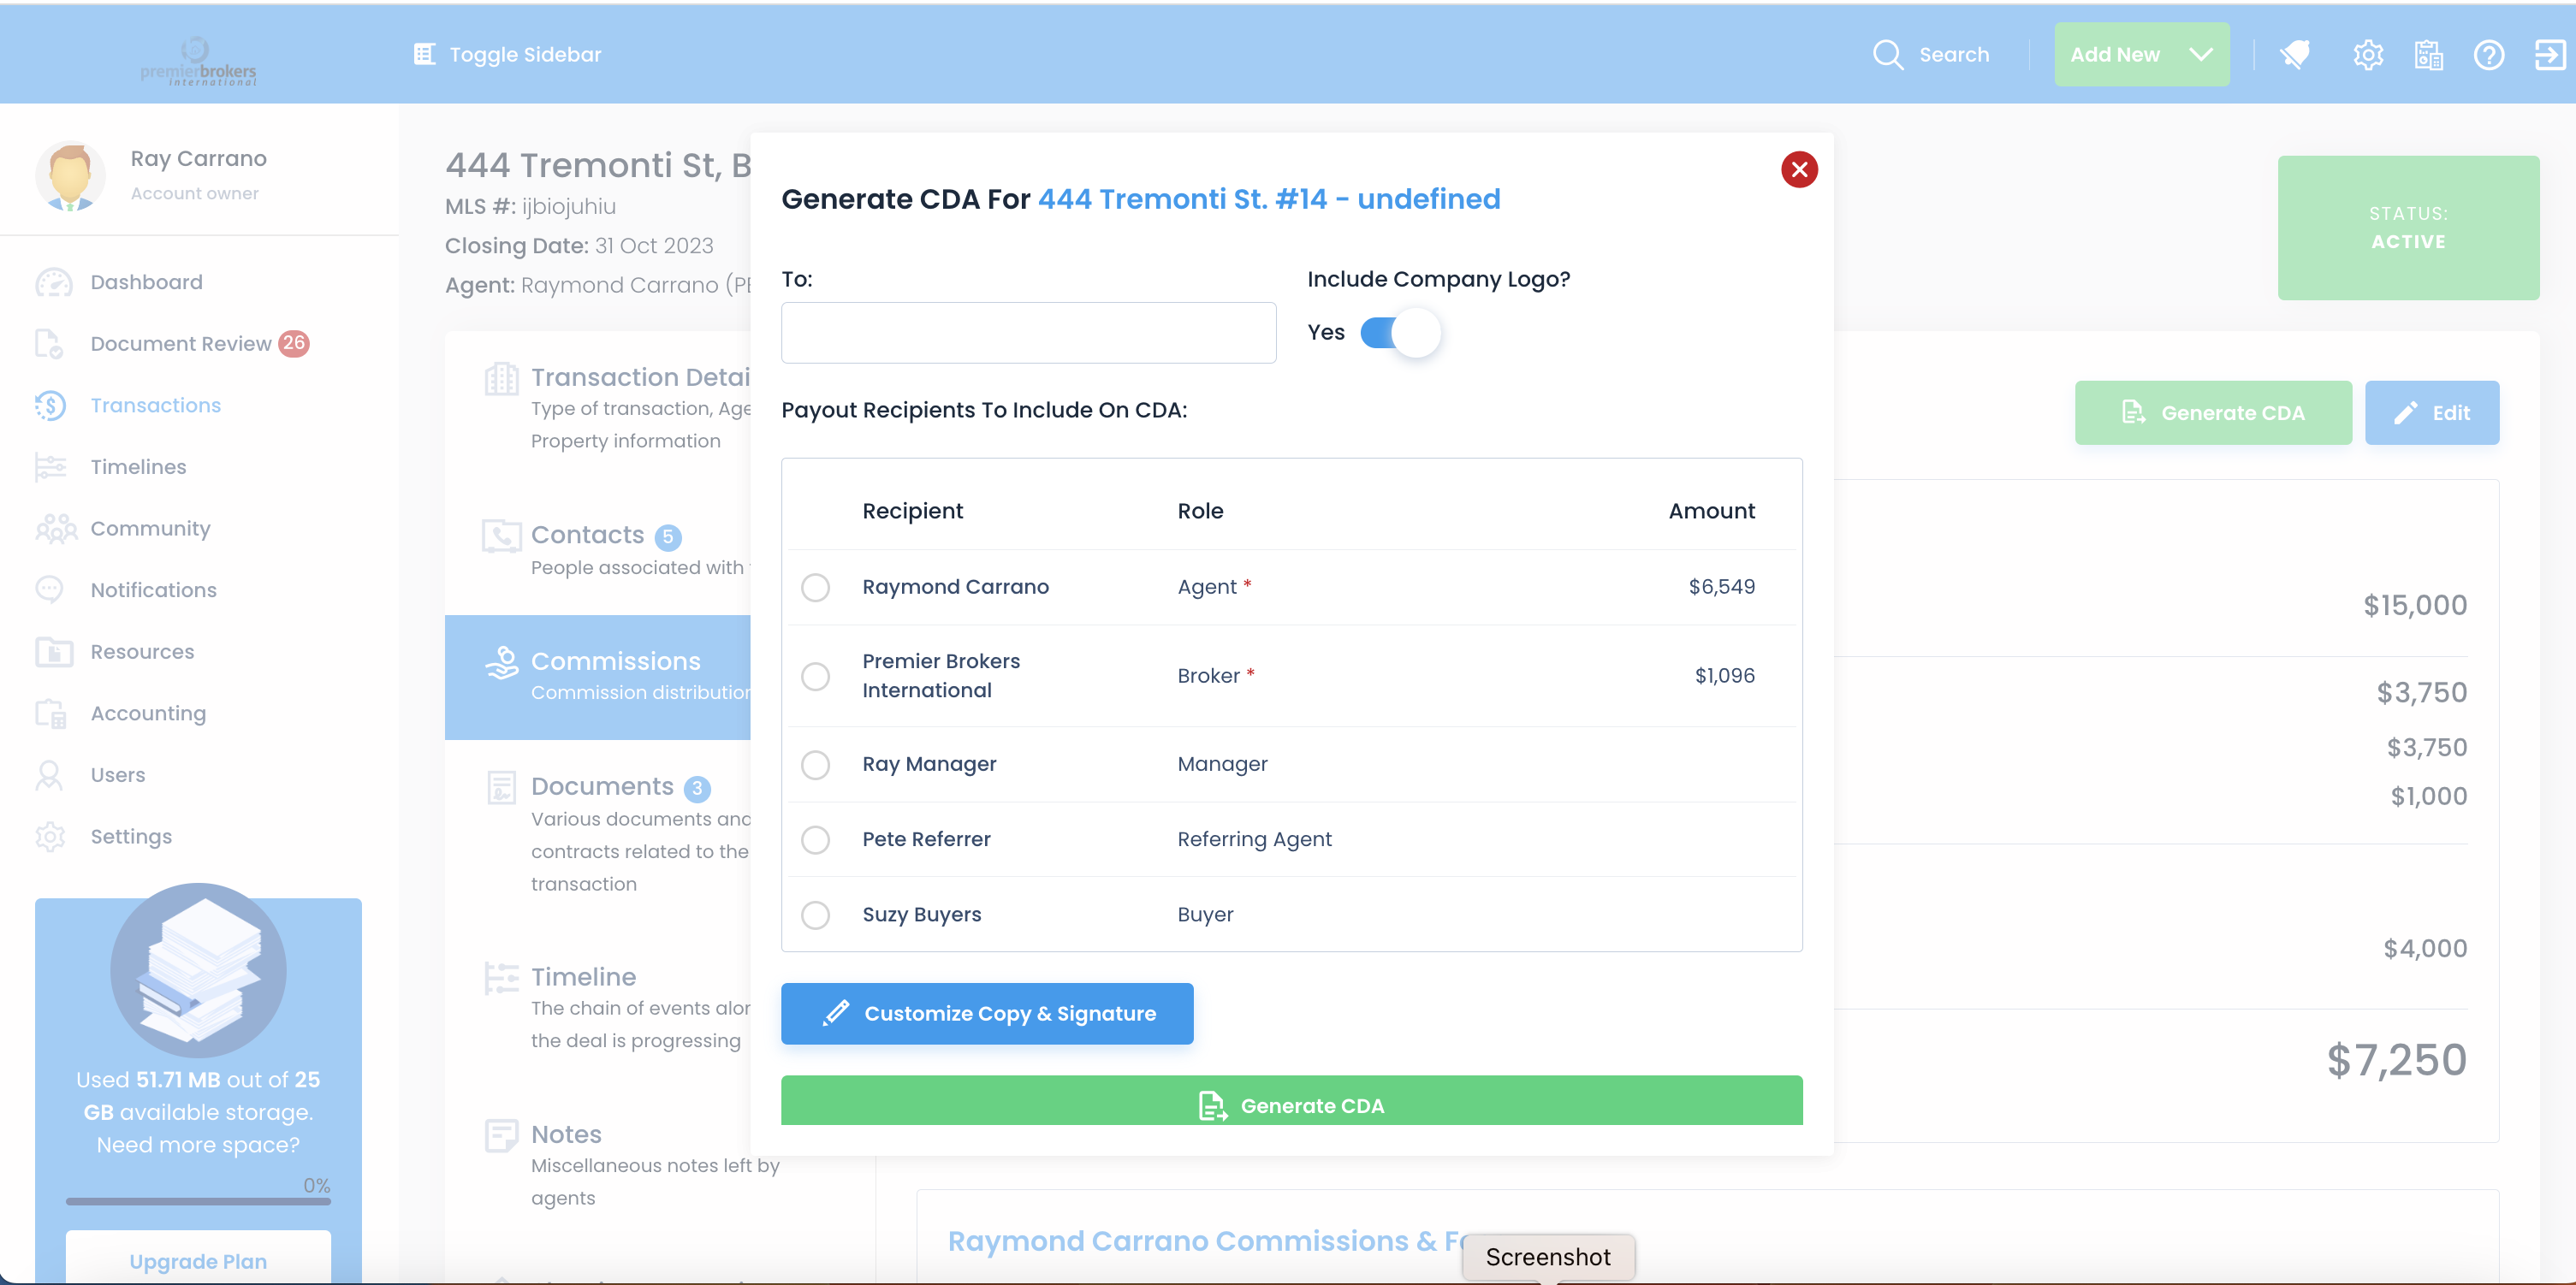This screenshot has width=2576, height=1285.
Task: Click the Toggle Sidebar icon
Action: click(424, 54)
